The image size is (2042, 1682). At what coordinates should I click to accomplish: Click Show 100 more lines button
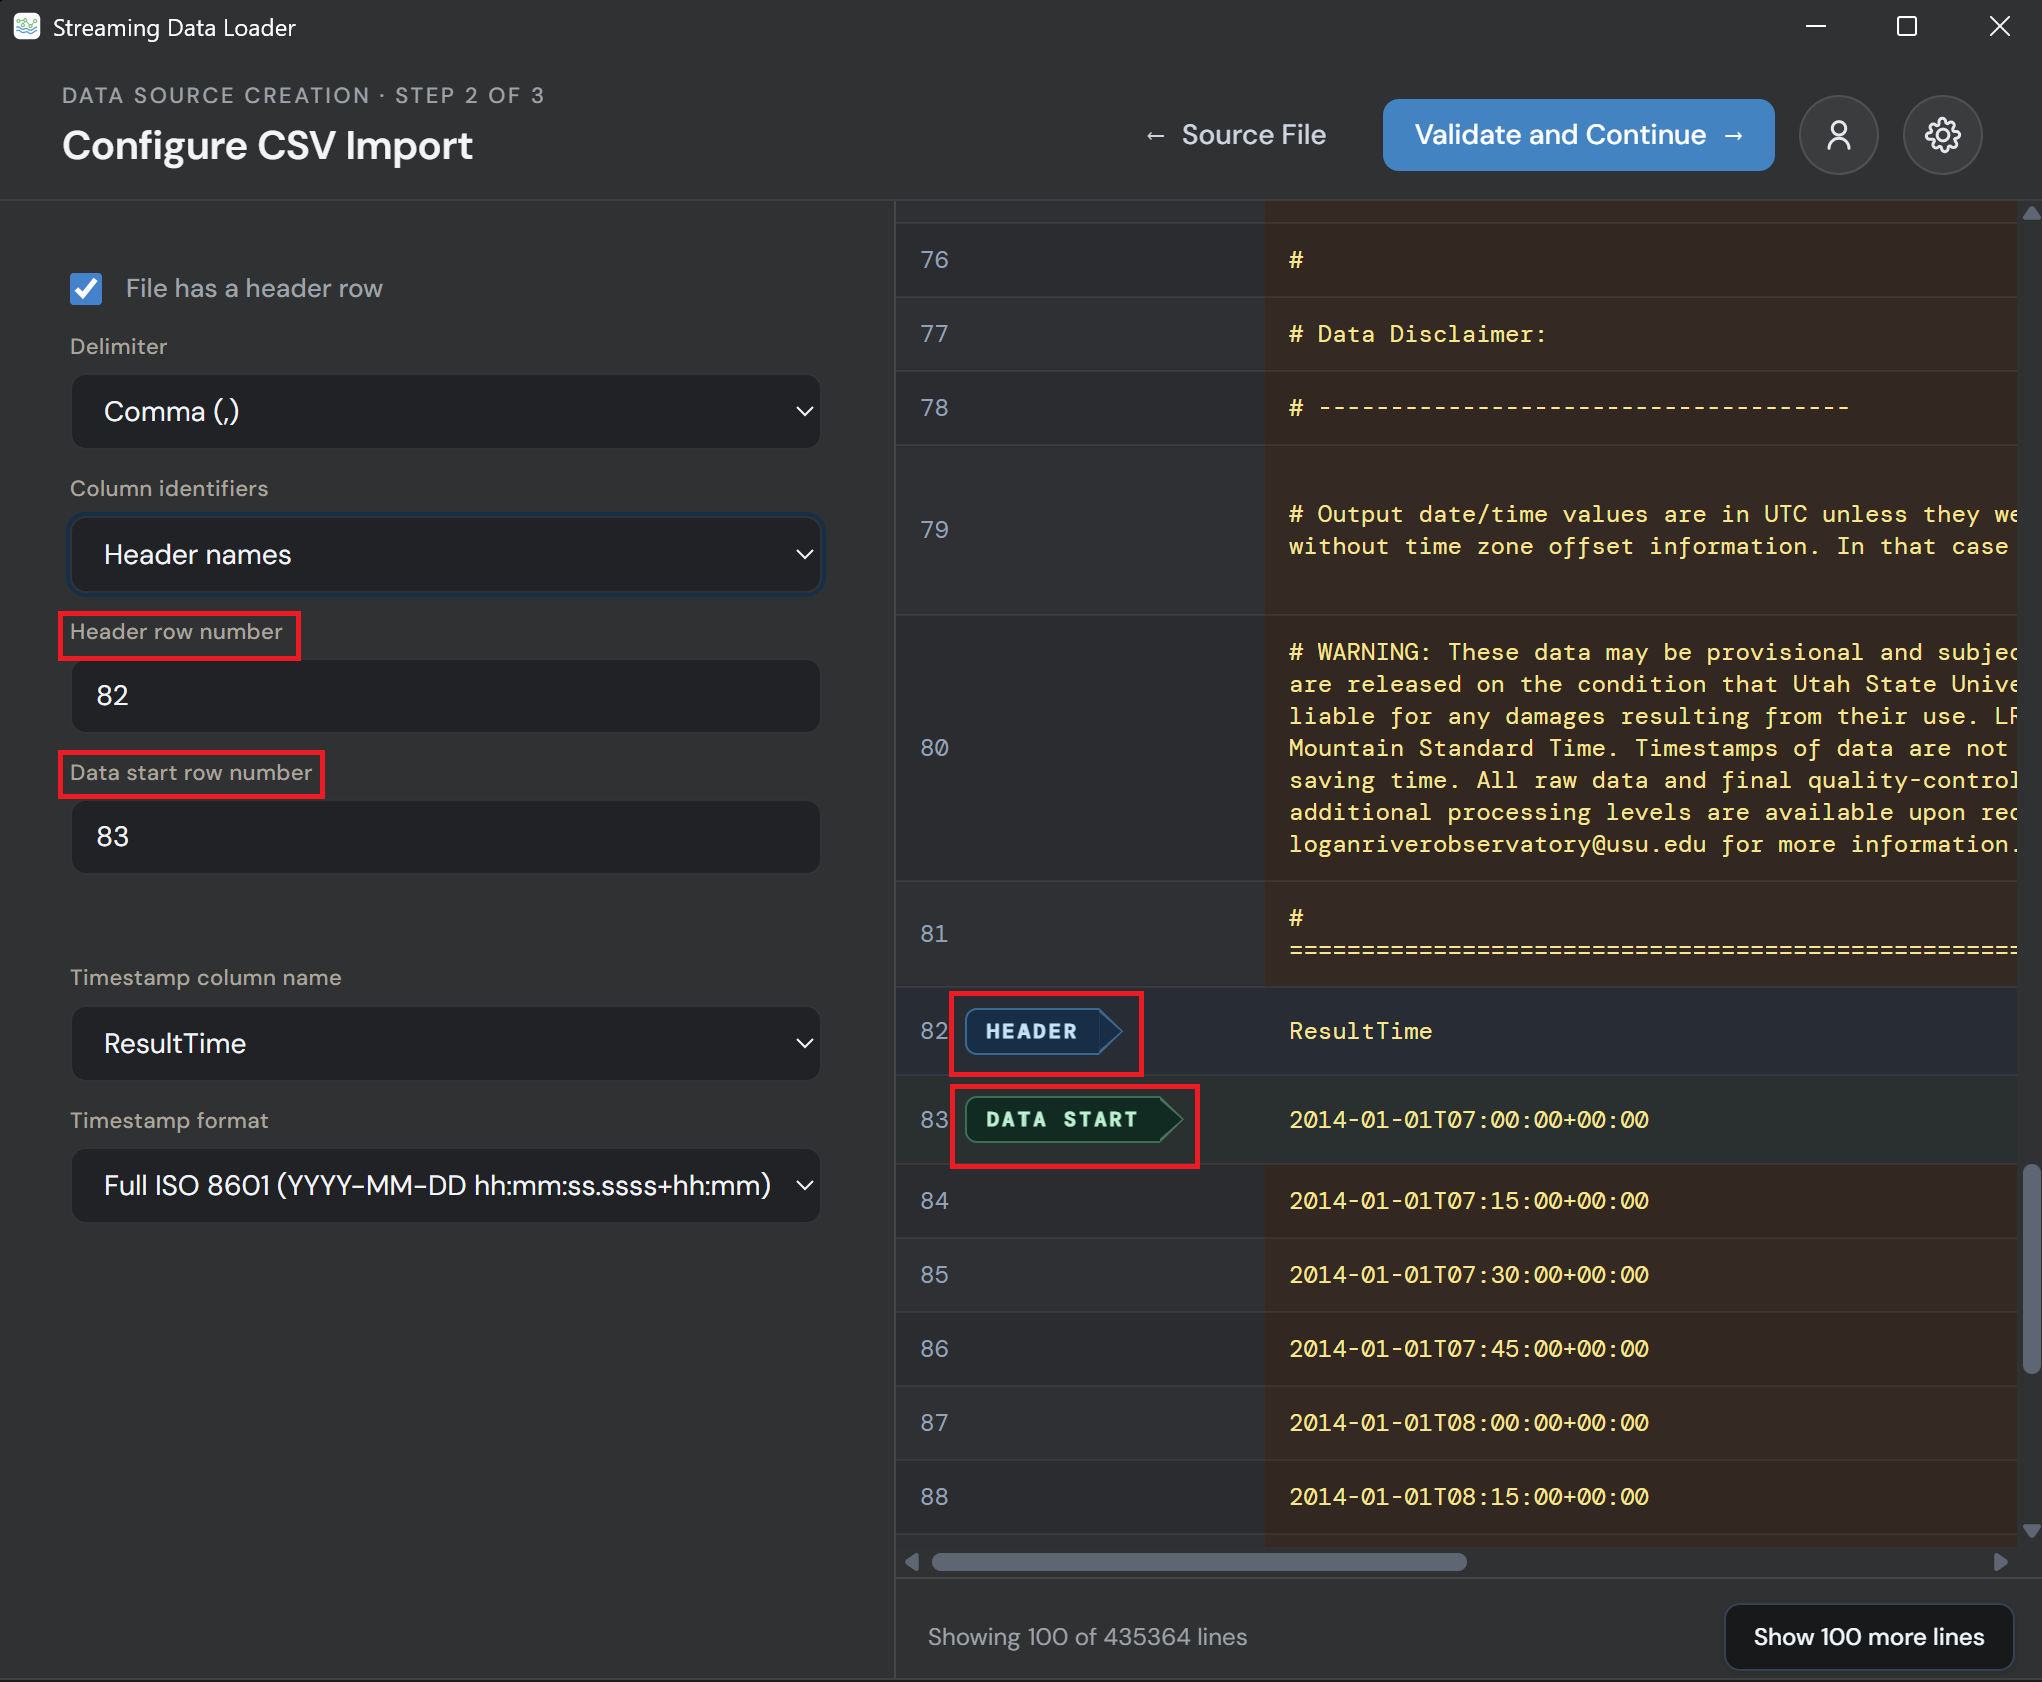click(x=1868, y=1637)
